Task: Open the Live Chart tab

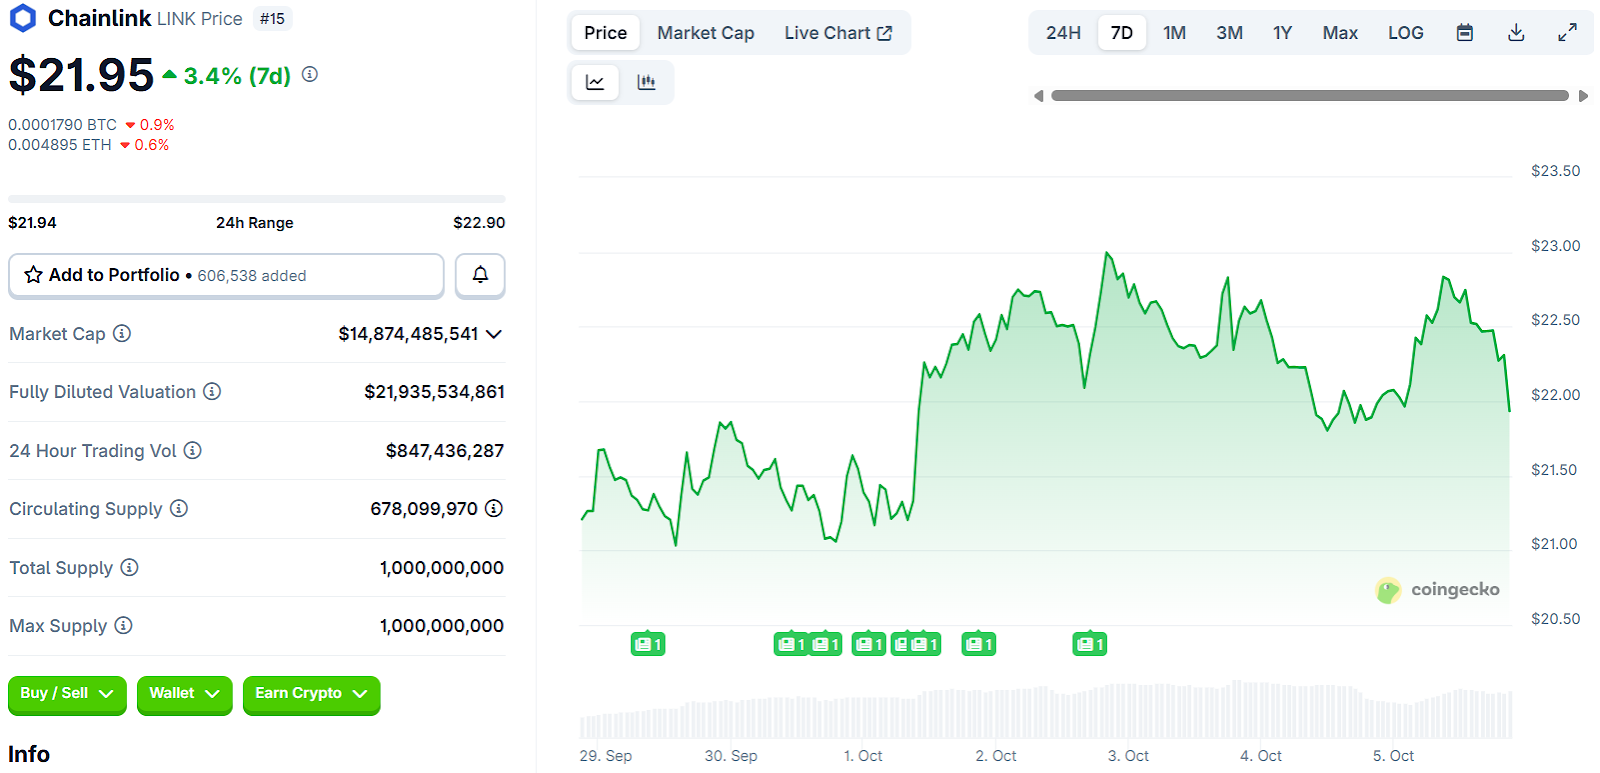Action: (x=837, y=33)
